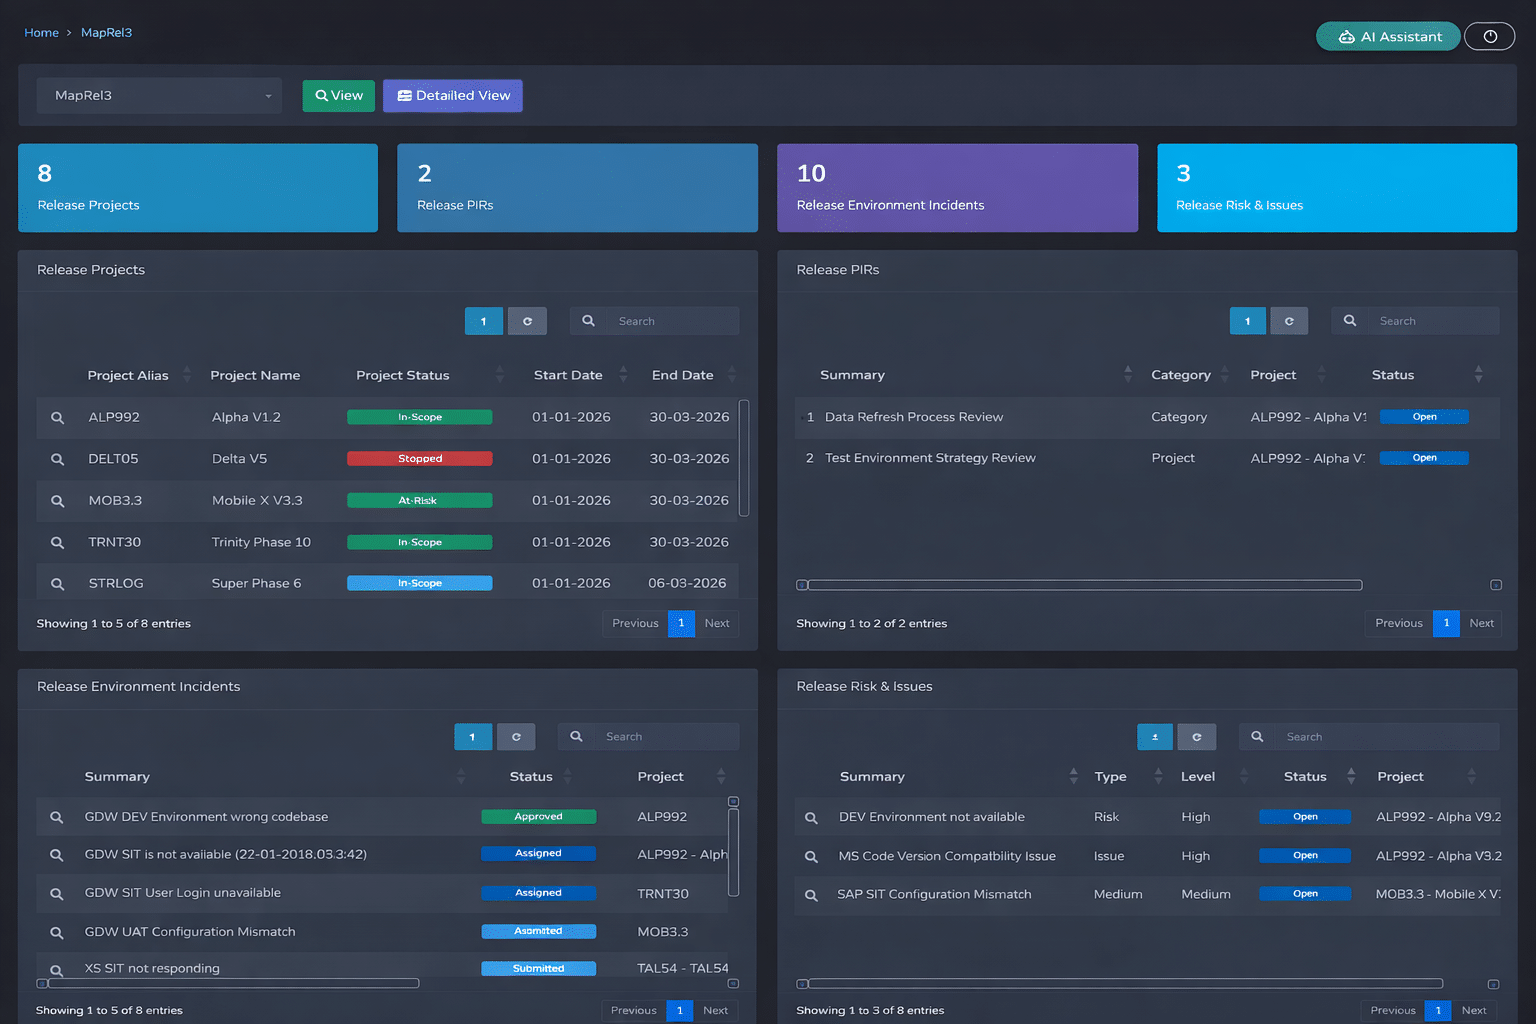Viewport: 1536px width, 1024px height.
Task: Select the Release Risk & Issues tile
Action: (x=1336, y=188)
